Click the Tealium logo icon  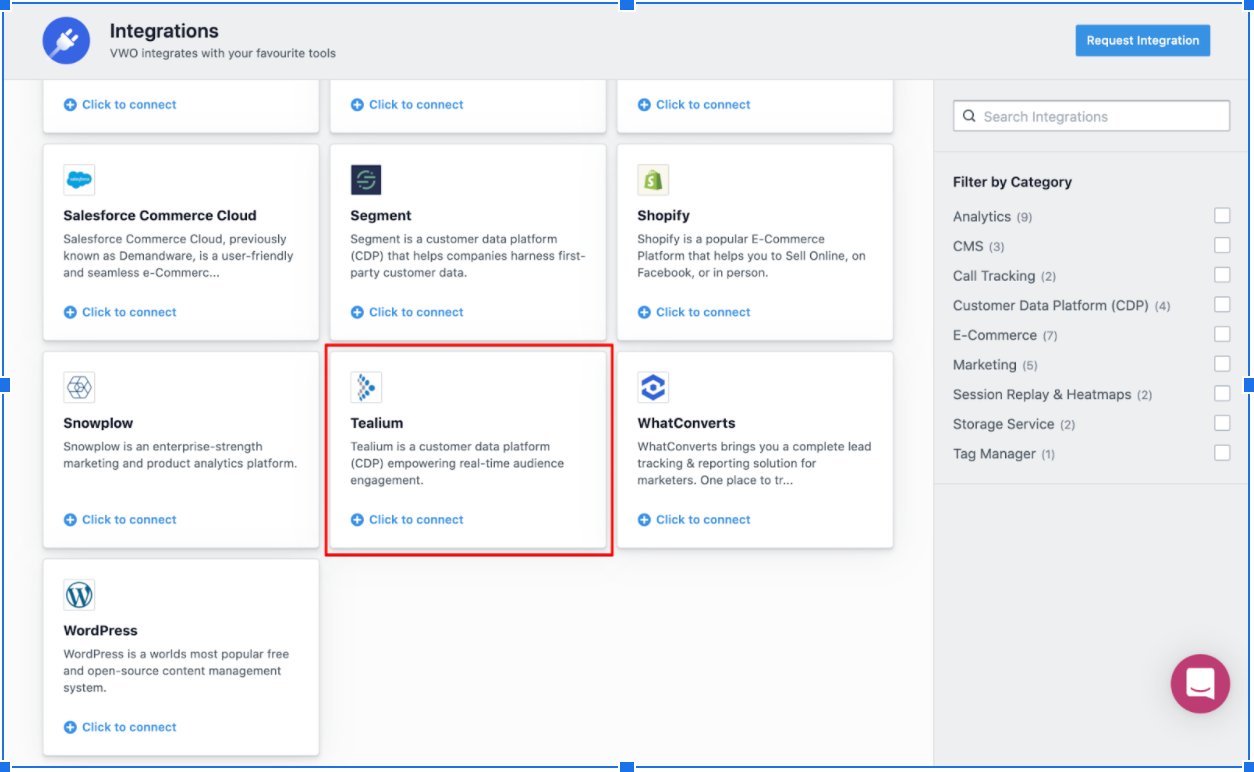point(366,387)
